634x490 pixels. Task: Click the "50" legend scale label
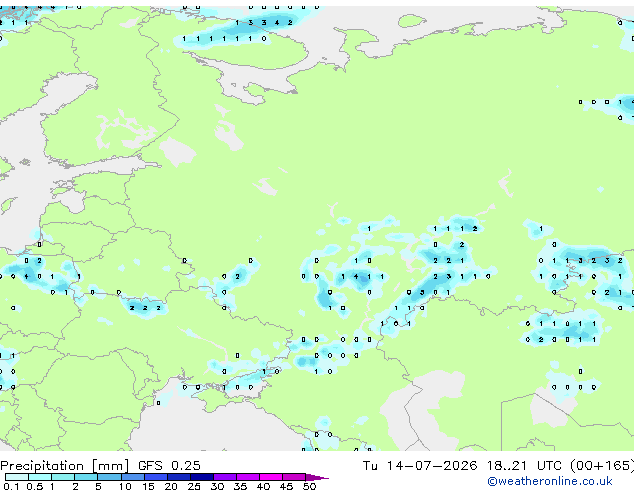(x=309, y=486)
